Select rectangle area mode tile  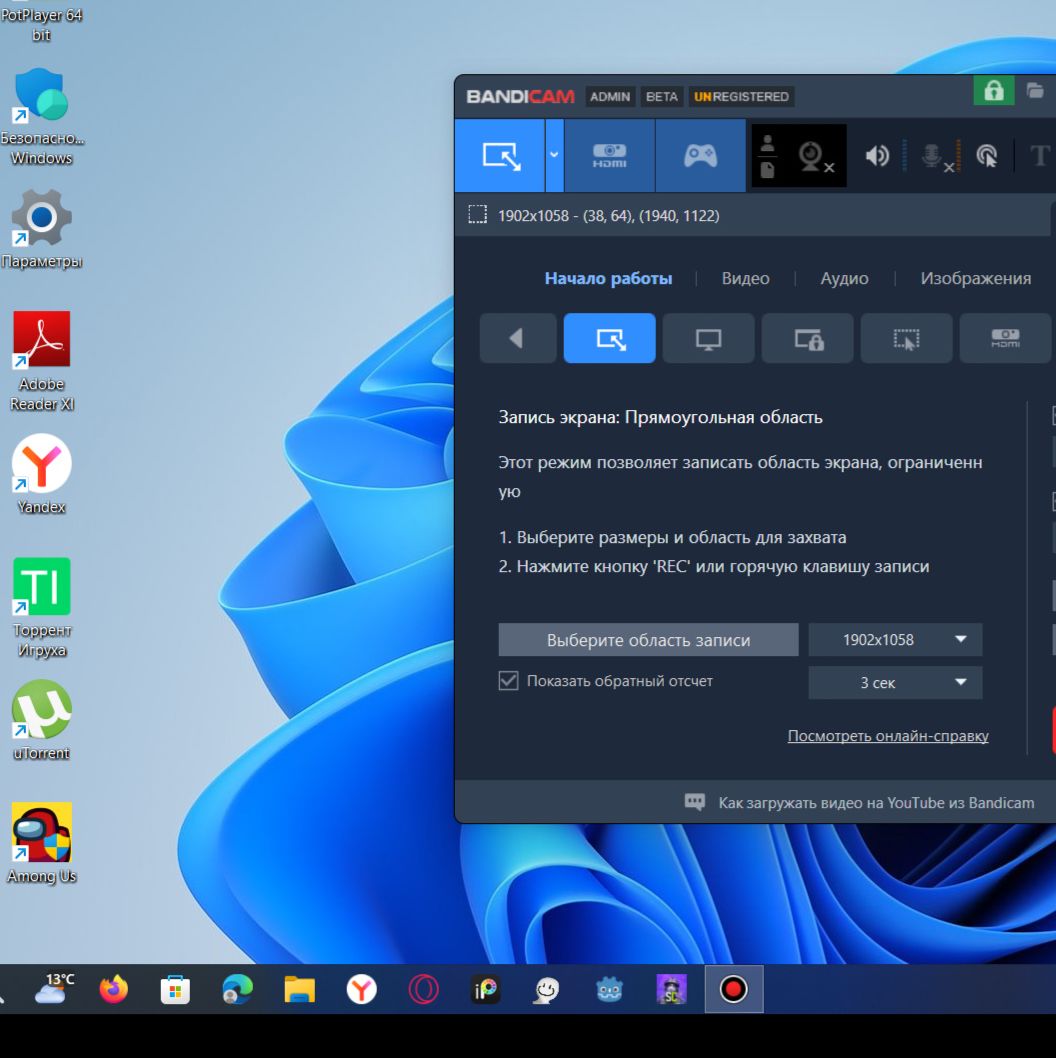click(x=609, y=338)
